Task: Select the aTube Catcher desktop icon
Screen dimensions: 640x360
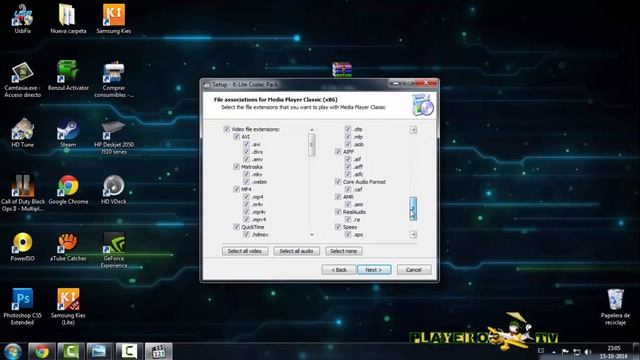Action: click(x=68, y=247)
